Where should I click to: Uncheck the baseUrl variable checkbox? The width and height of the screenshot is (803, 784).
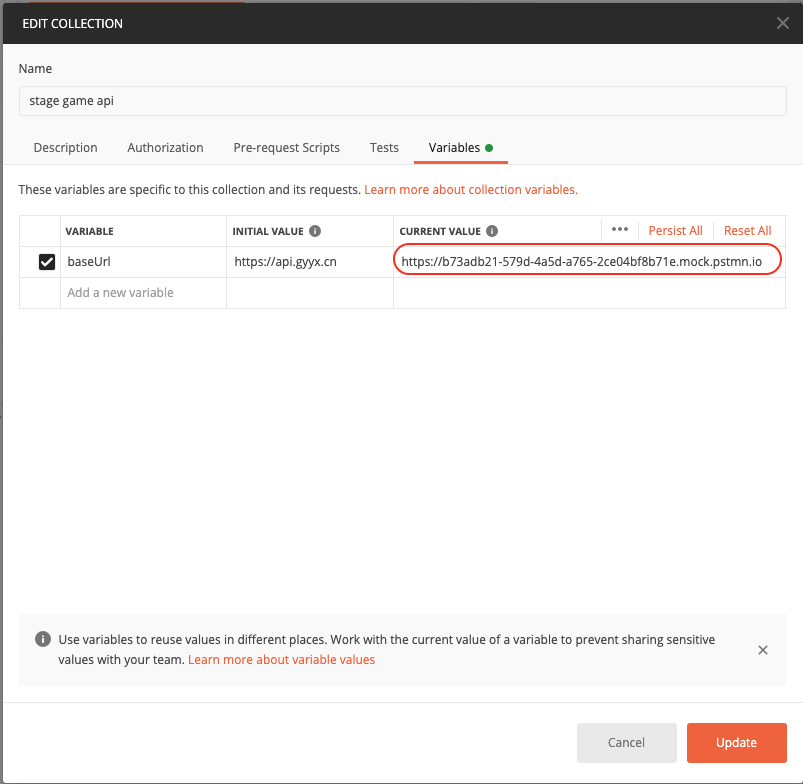tap(47, 262)
